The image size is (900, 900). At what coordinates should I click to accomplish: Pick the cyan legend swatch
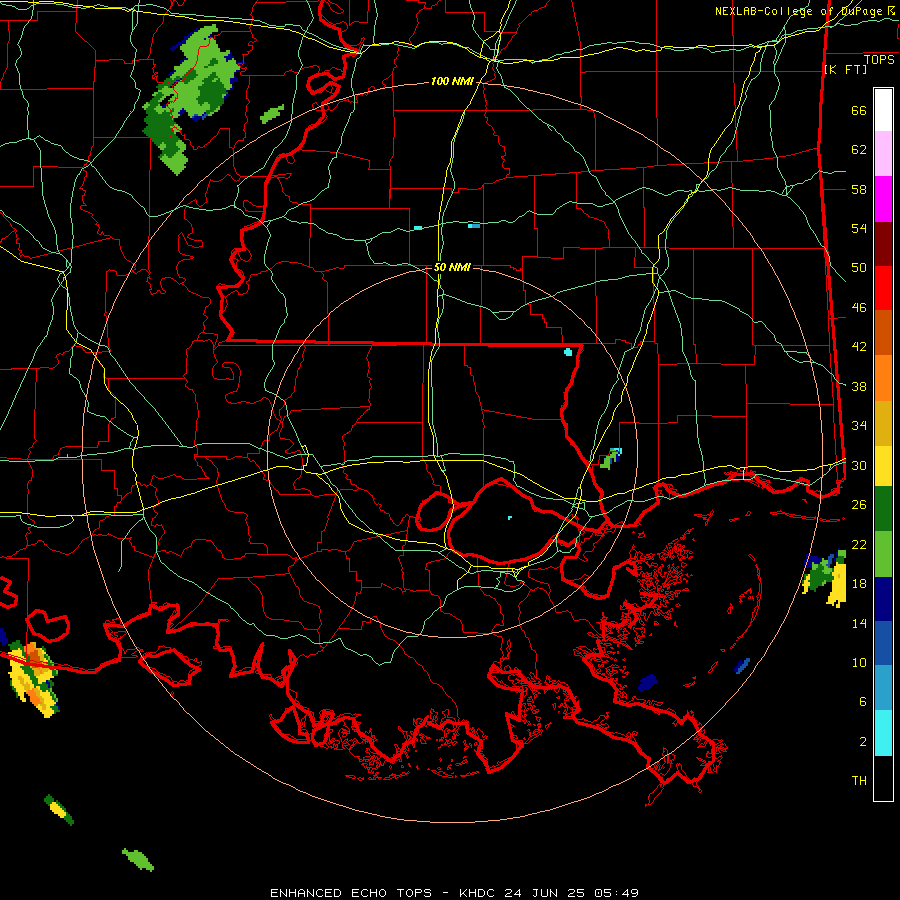883,733
